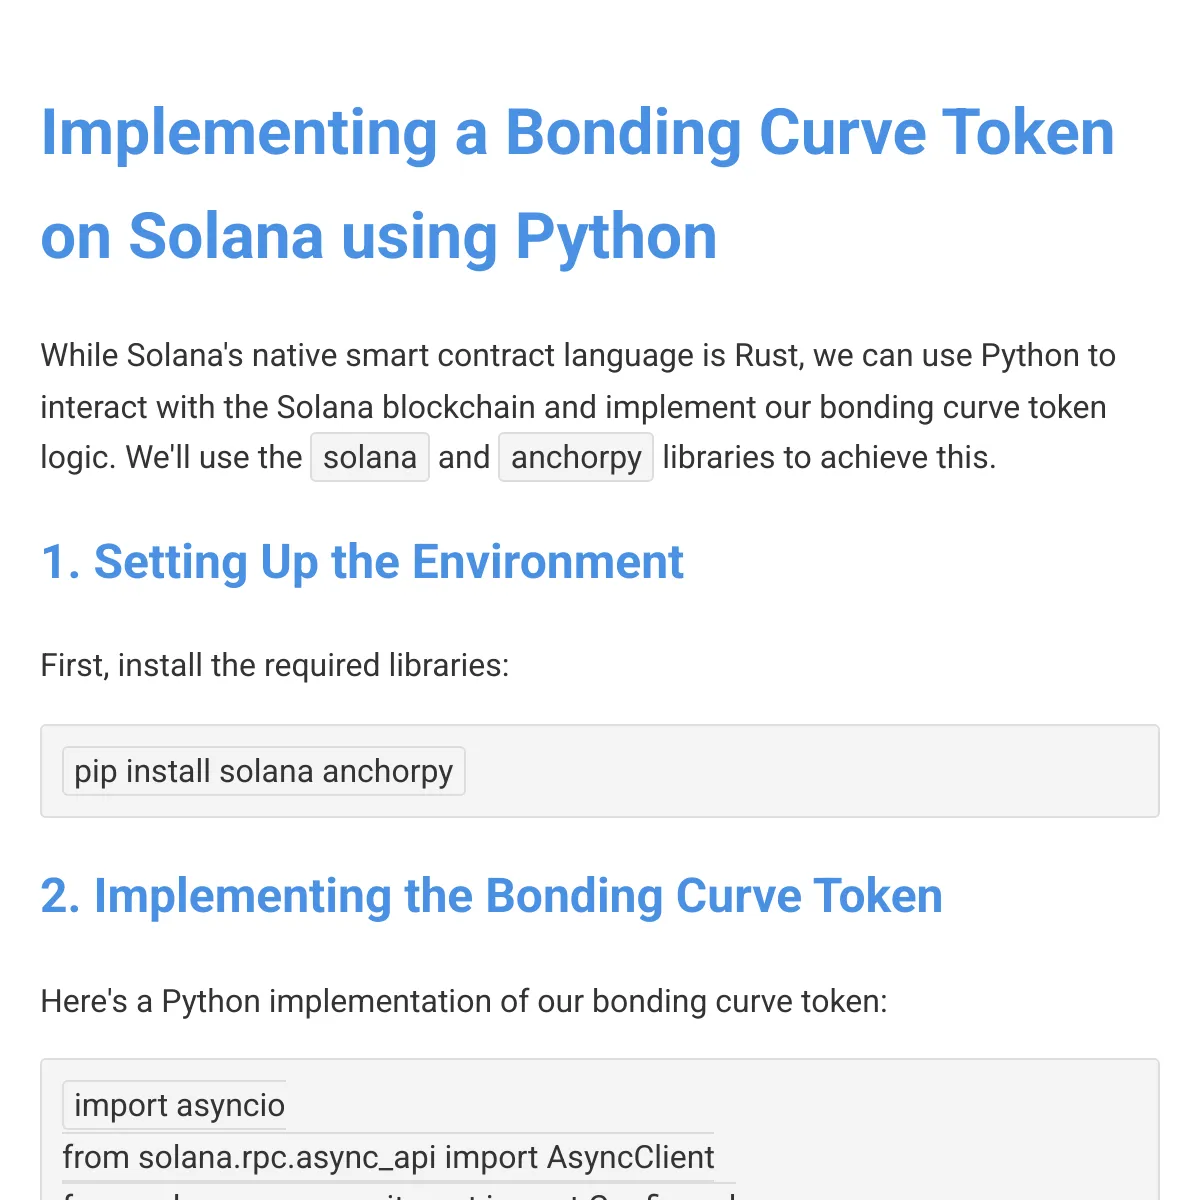This screenshot has width=1200, height=1200.
Task: Select the "solana" inline code tag
Action: pyautogui.click(x=370, y=457)
